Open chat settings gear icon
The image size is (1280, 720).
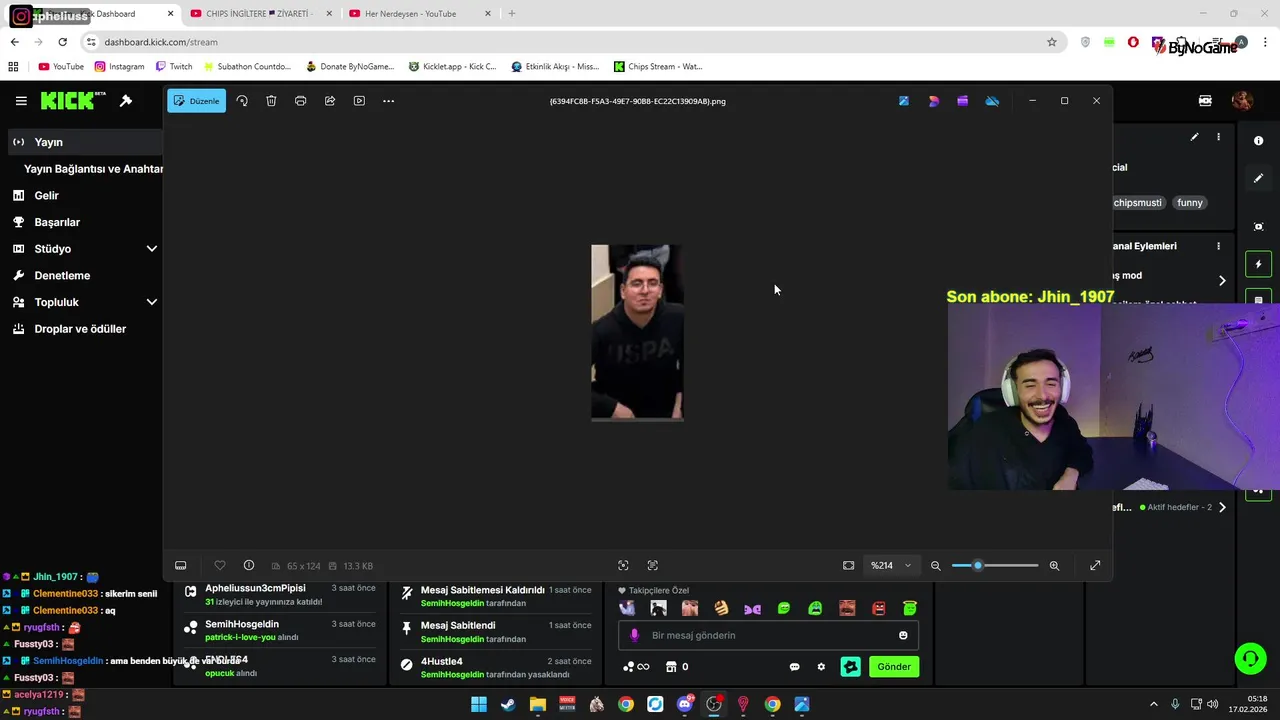click(821, 667)
